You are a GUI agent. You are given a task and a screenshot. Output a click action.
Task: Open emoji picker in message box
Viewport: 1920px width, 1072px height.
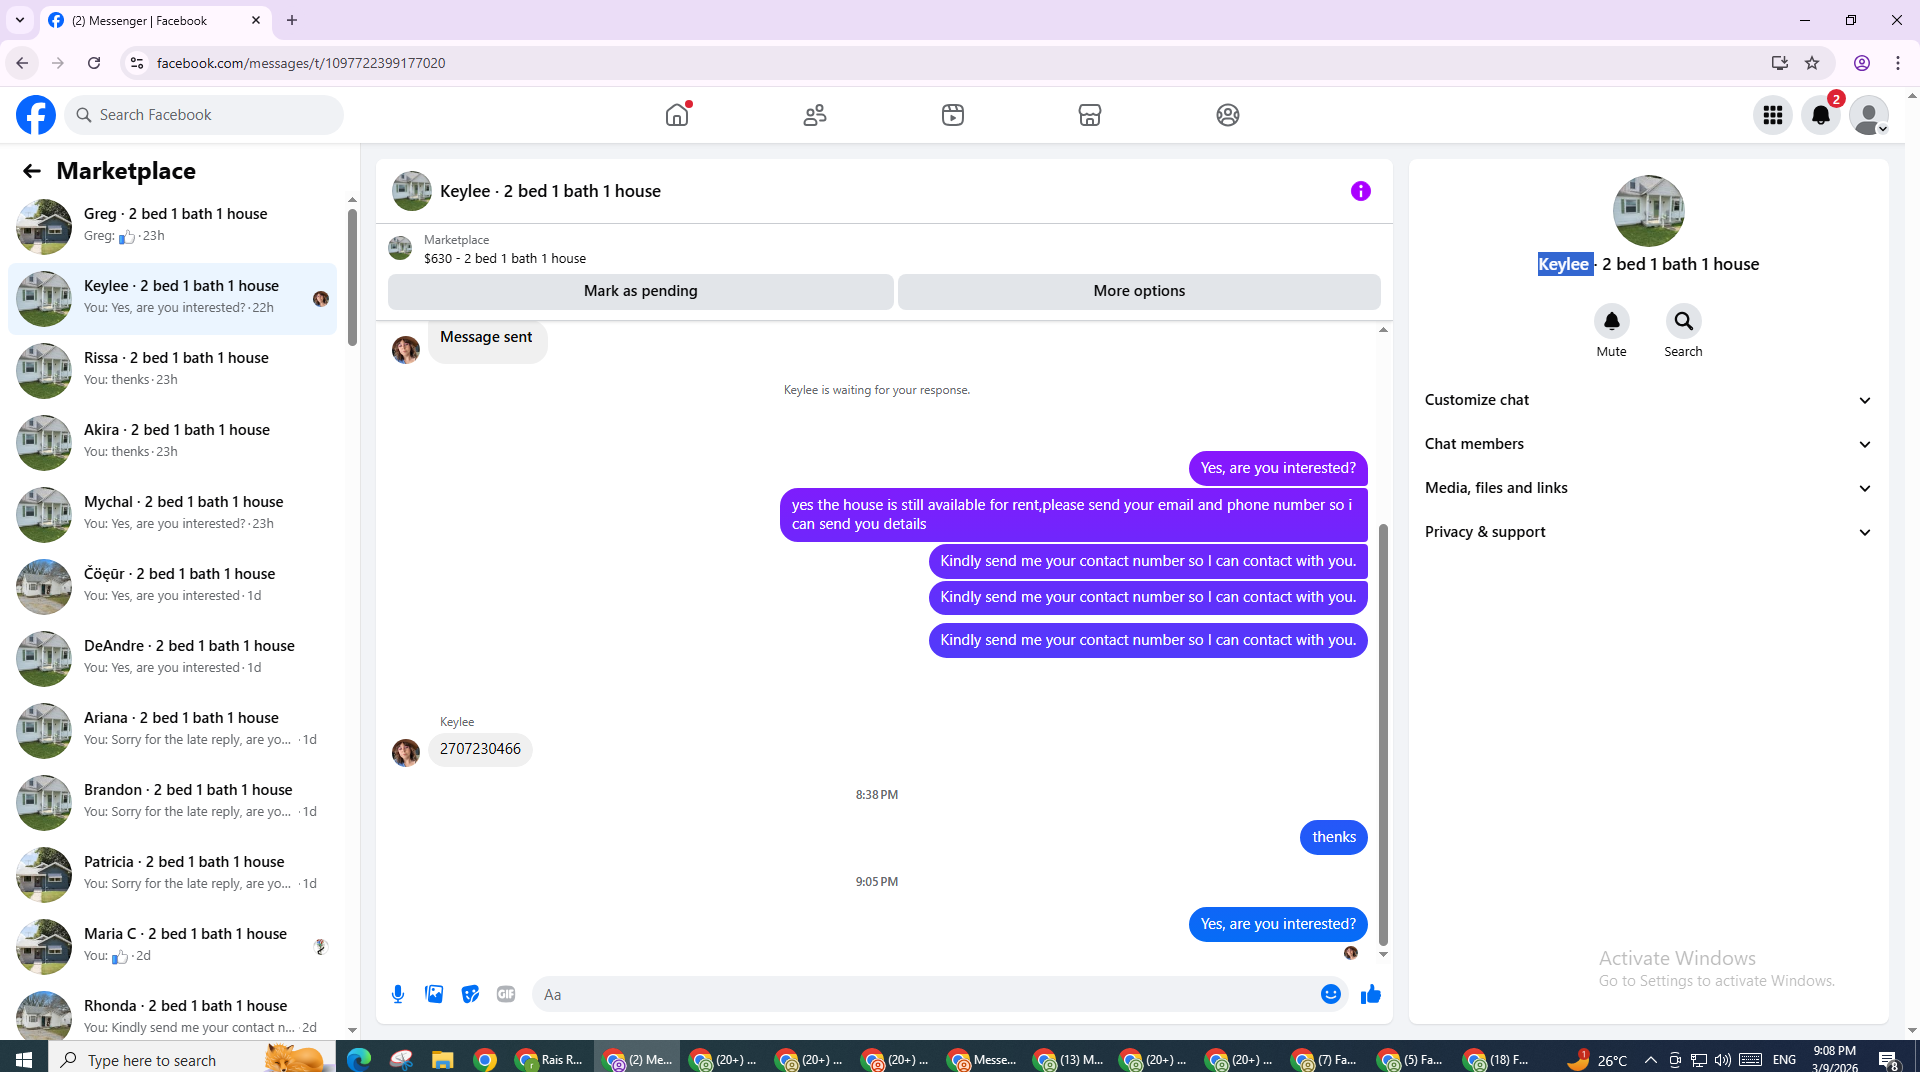click(x=1330, y=994)
